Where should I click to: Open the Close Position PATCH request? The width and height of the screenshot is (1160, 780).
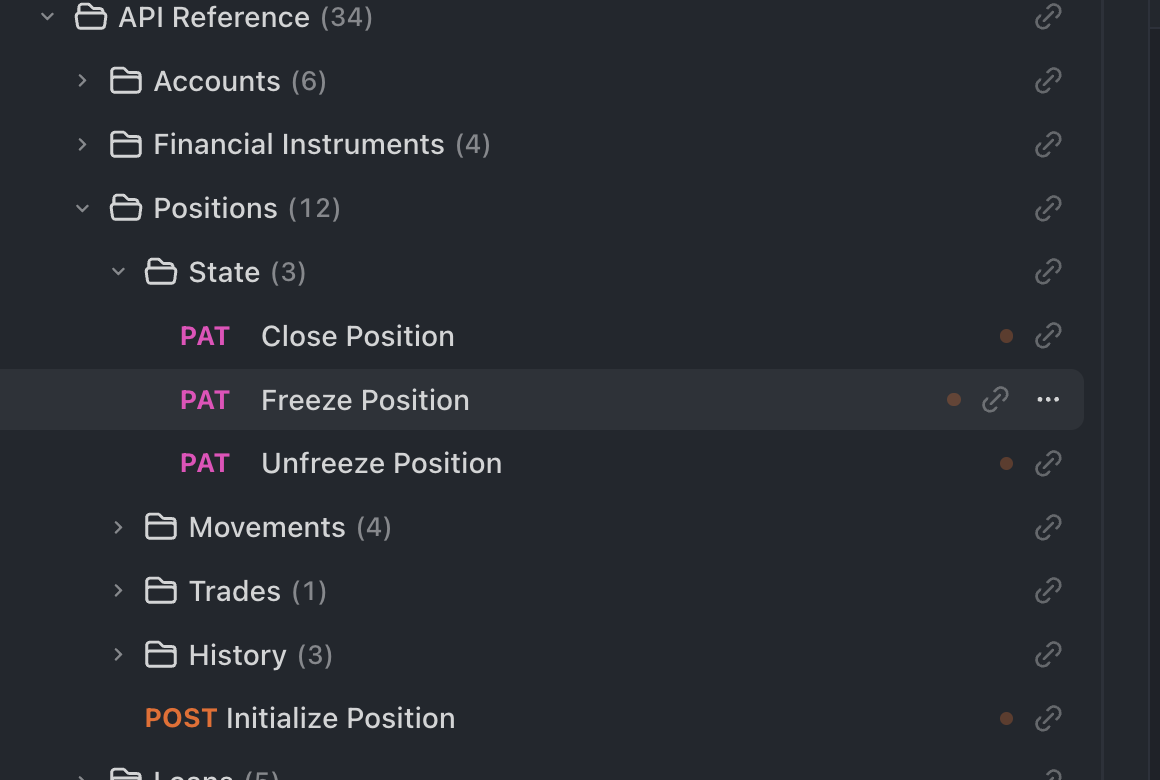pyautogui.click(x=357, y=336)
